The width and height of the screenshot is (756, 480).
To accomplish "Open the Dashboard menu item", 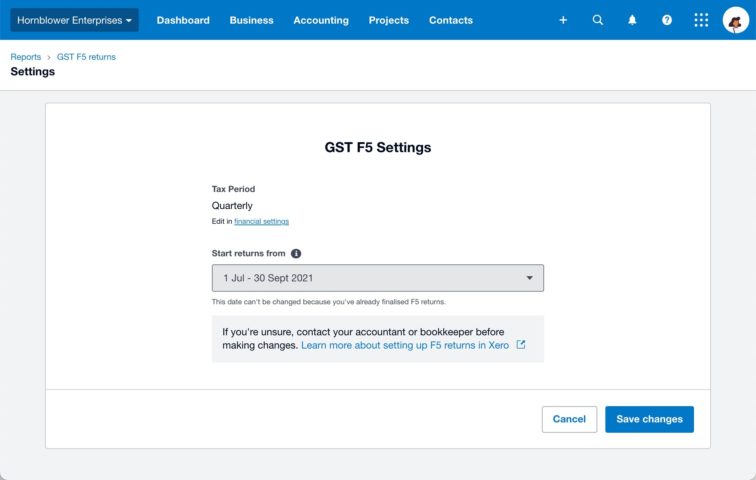I will (x=183, y=20).
